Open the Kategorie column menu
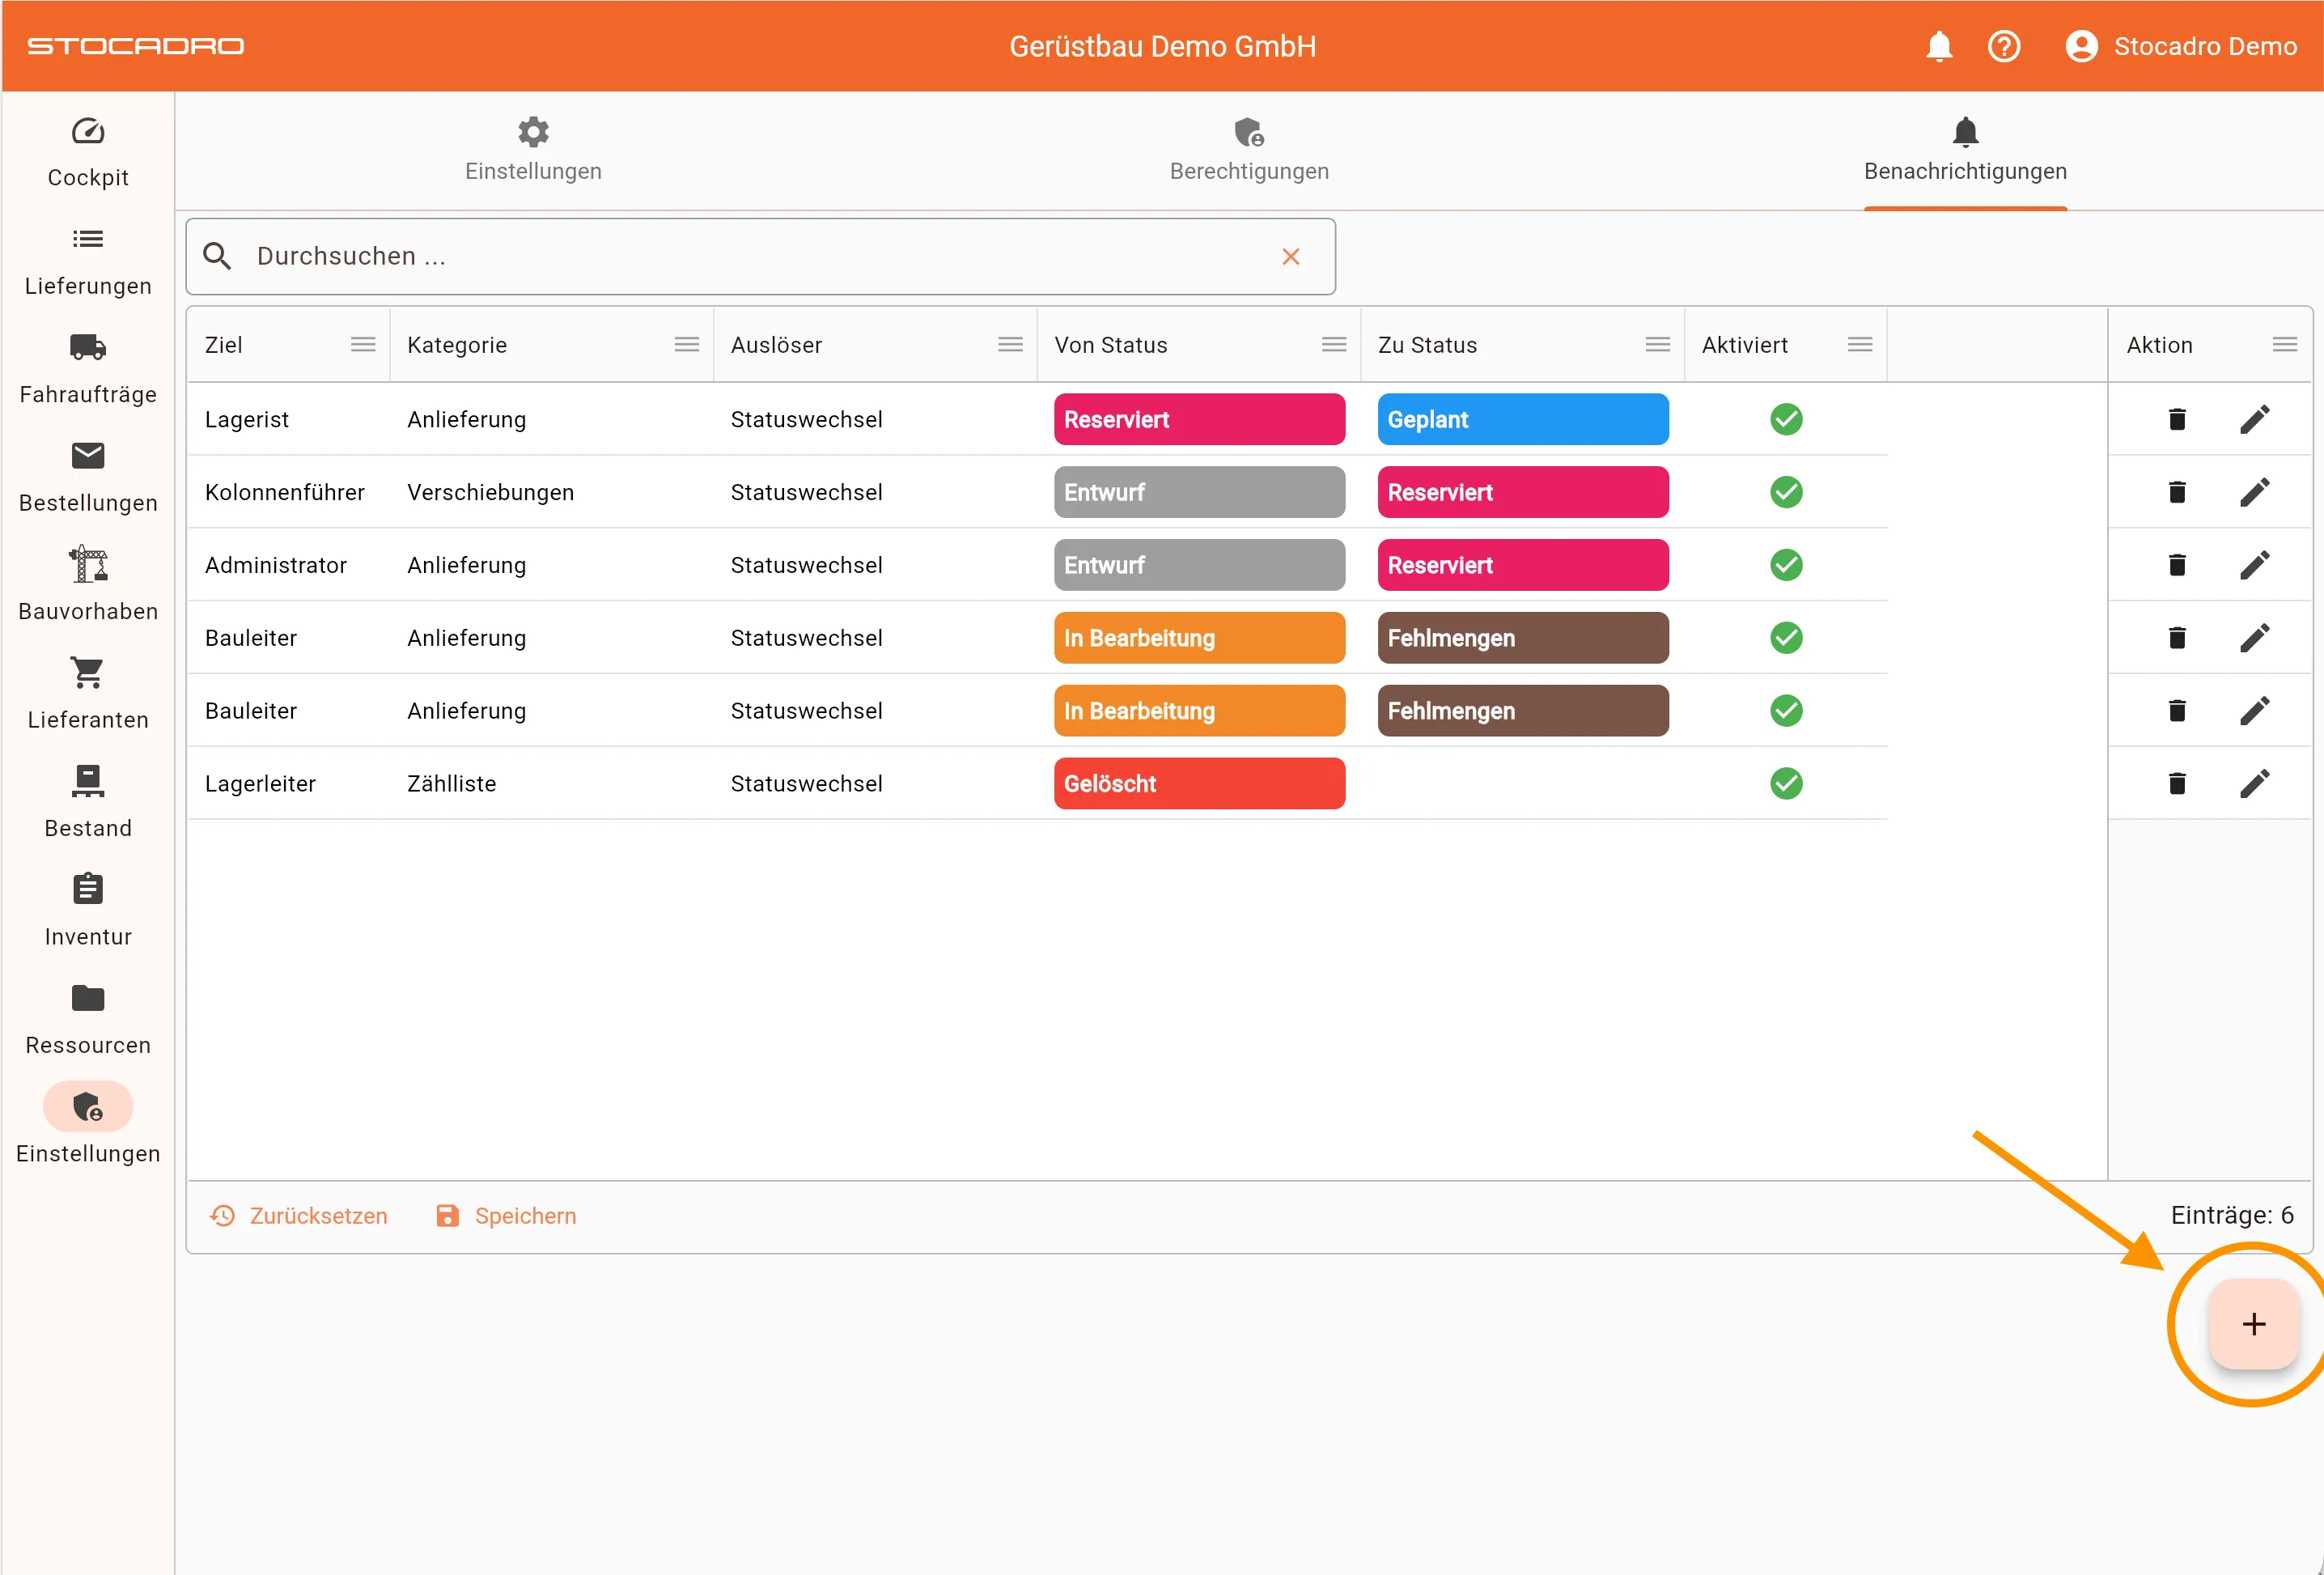The width and height of the screenshot is (2324, 1575). click(x=687, y=345)
